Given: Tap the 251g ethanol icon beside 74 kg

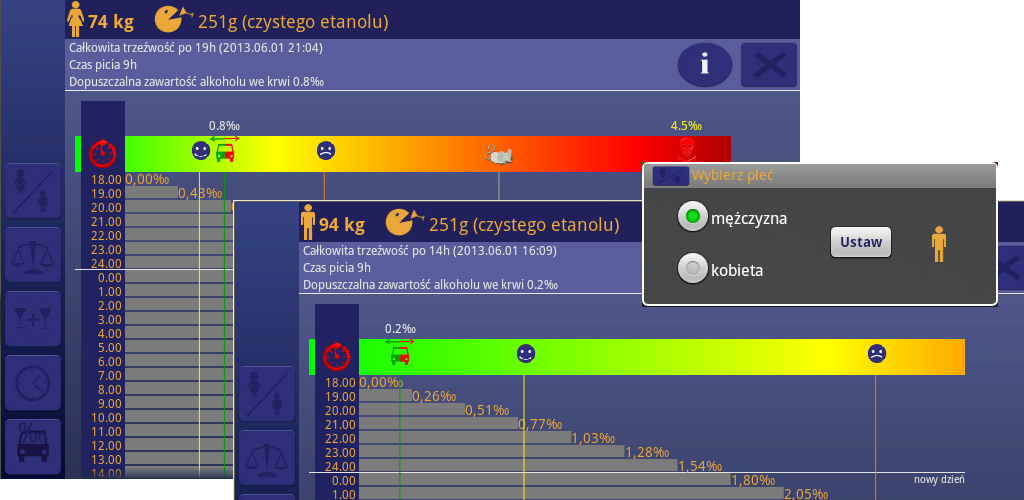Looking at the screenshot, I should [x=173, y=19].
